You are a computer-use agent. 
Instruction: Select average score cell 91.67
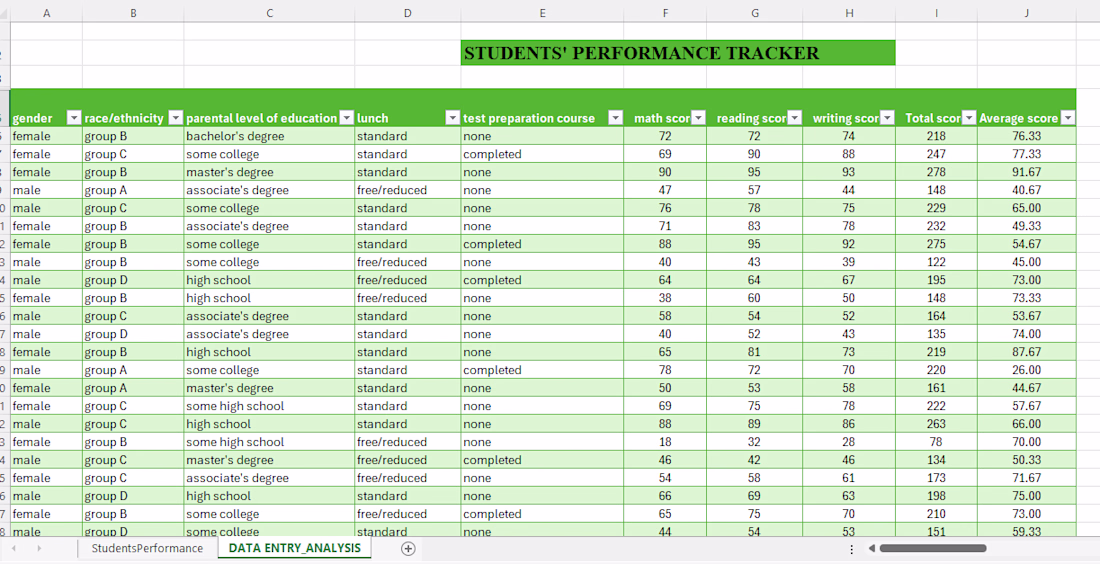click(x=1026, y=172)
